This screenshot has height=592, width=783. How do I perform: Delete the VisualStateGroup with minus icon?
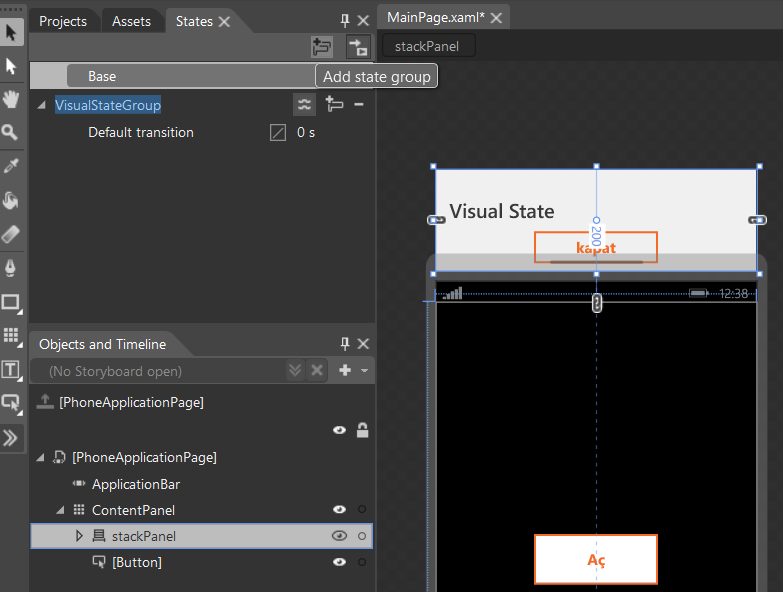[x=359, y=104]
